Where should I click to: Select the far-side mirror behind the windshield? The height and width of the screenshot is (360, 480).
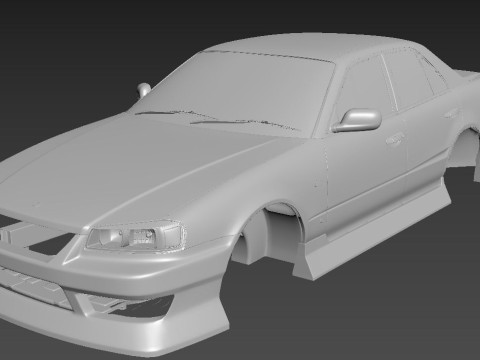[144, 89]
